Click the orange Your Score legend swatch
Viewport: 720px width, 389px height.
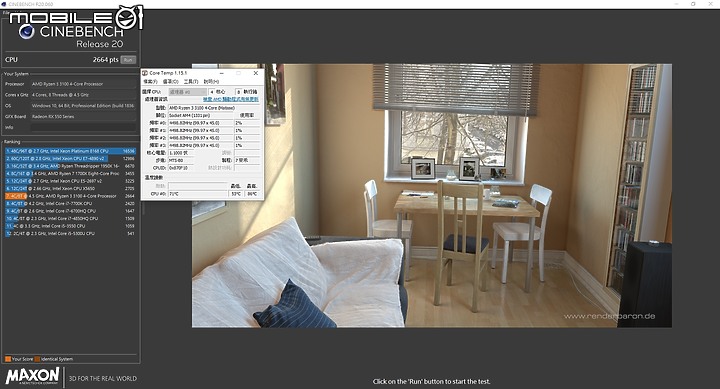pos(8,359)
